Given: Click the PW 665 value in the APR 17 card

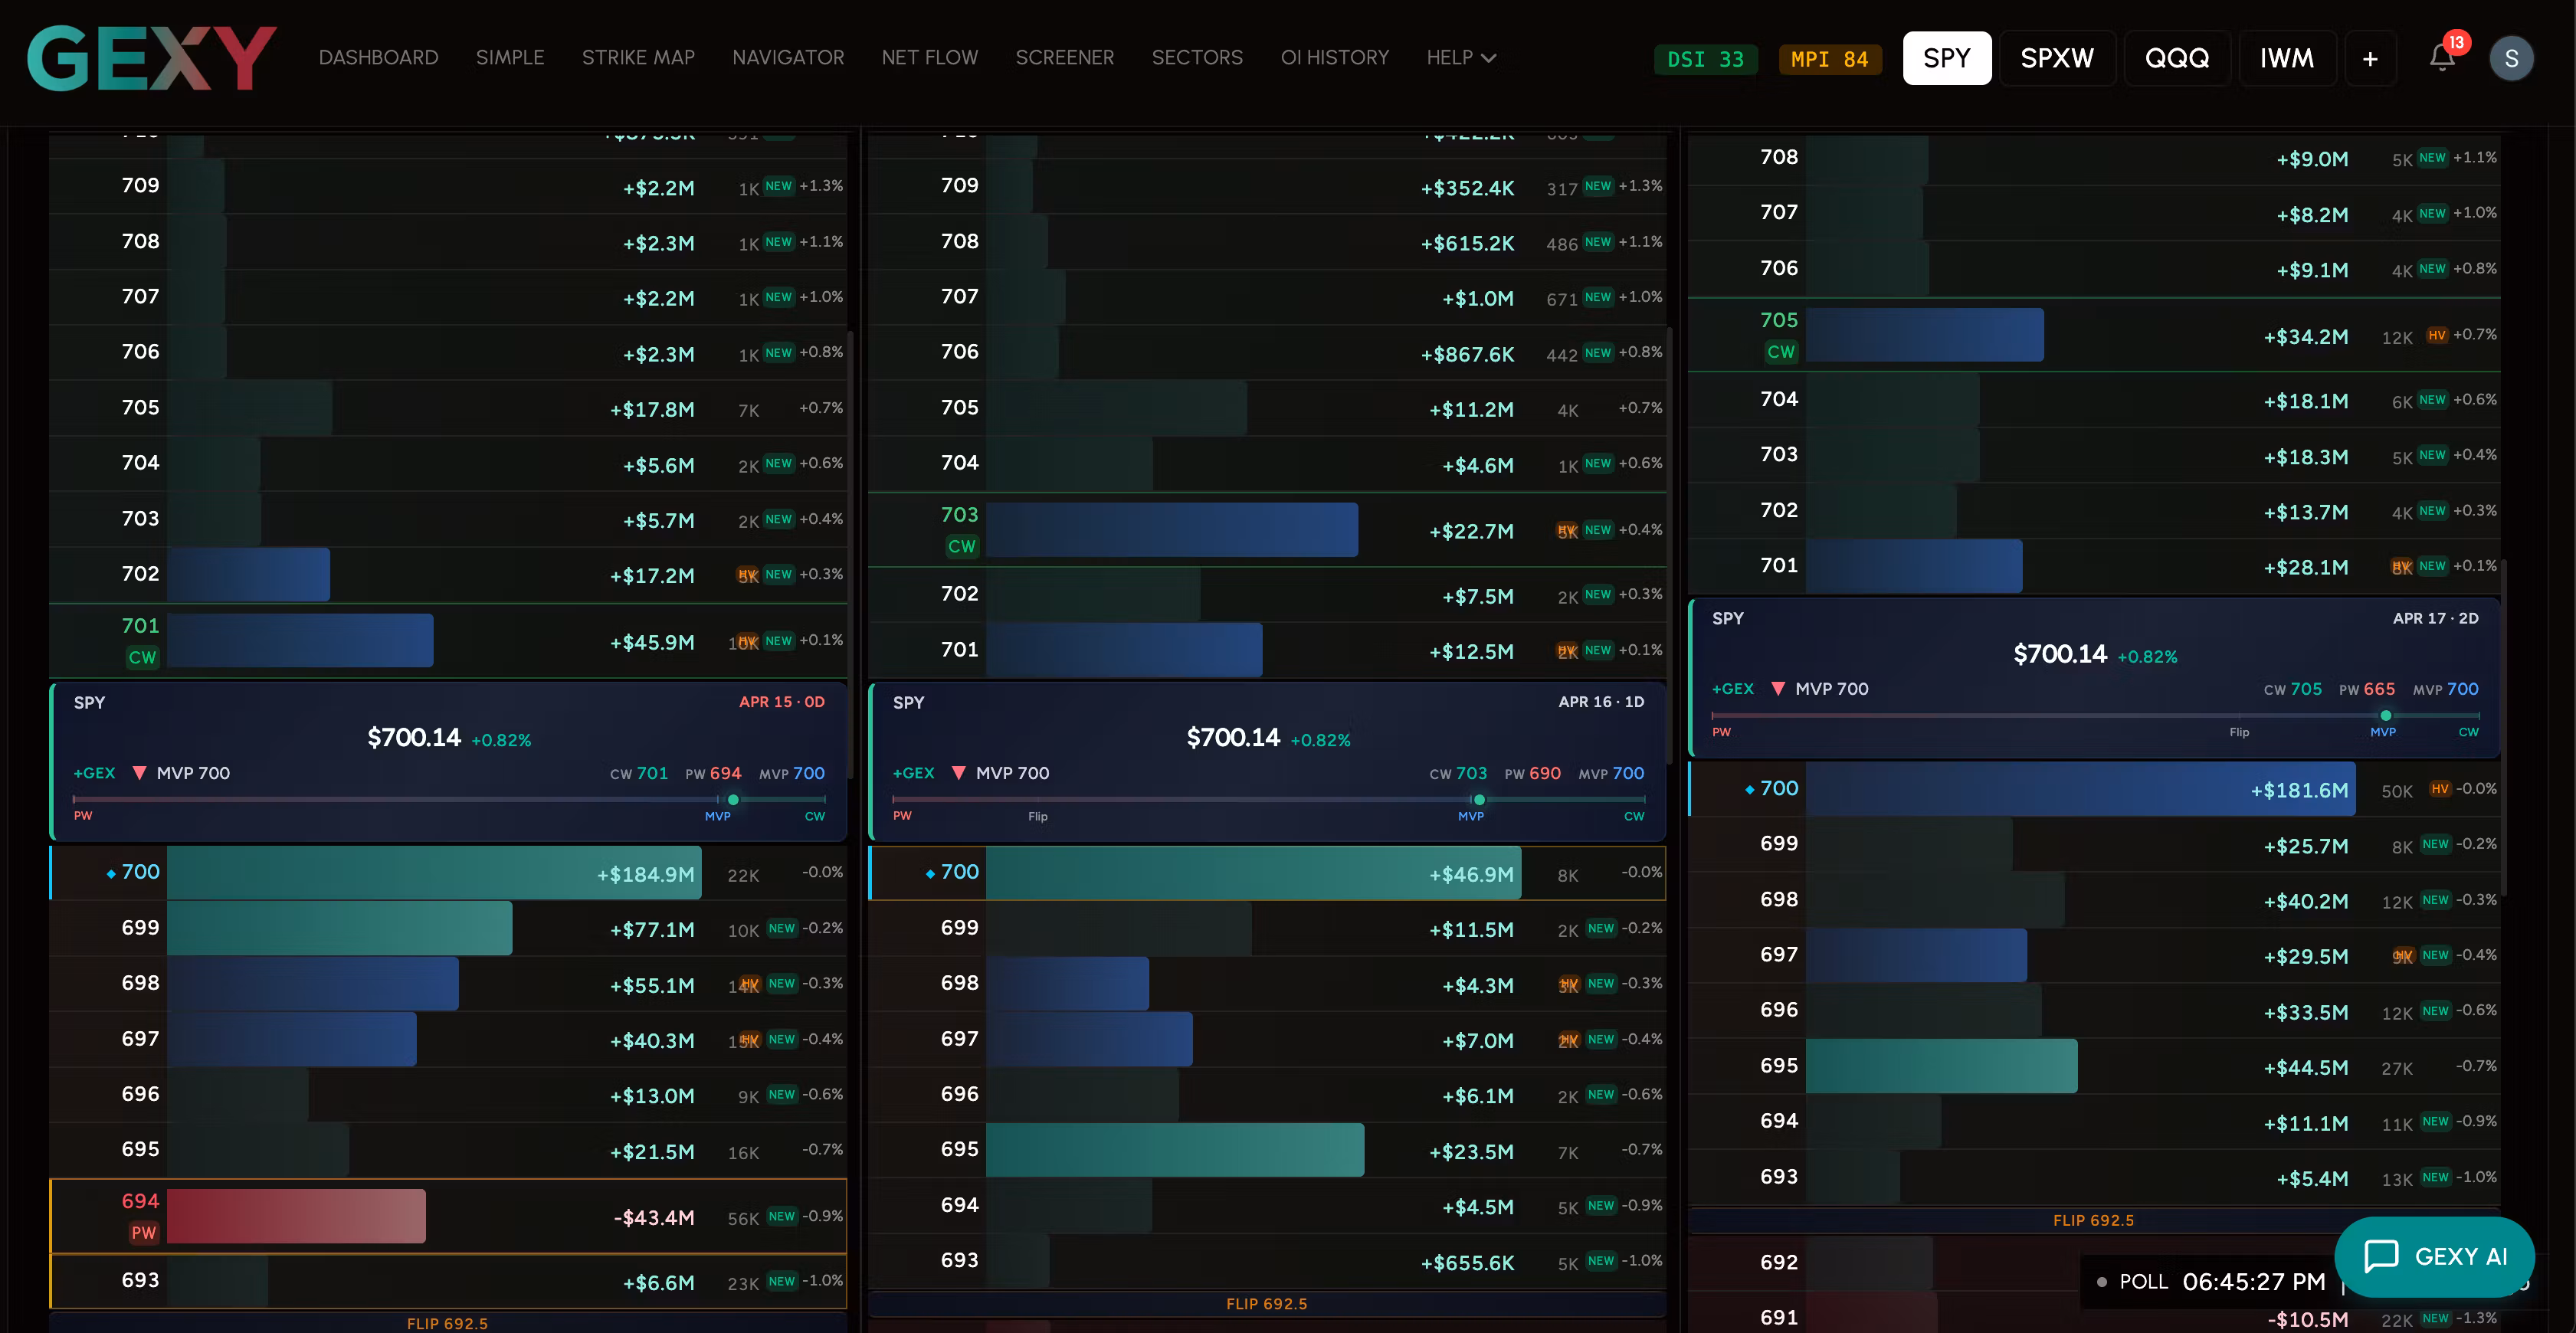Looking at the screenshot, I should point(2367,689).
